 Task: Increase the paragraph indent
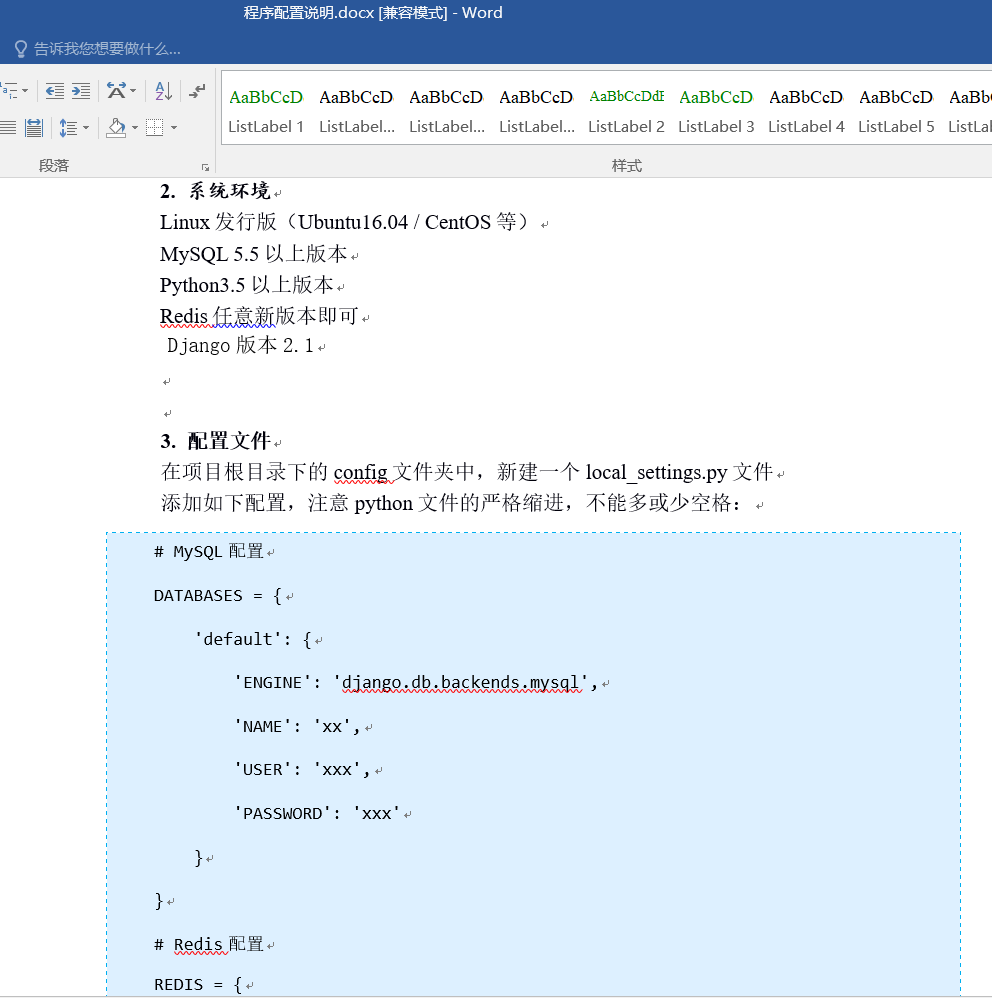[x=81, y=91]
